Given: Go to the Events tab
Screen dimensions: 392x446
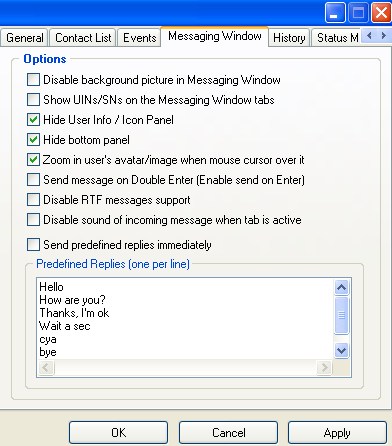Looking at the screenshot, I should (x=139, y=38).
